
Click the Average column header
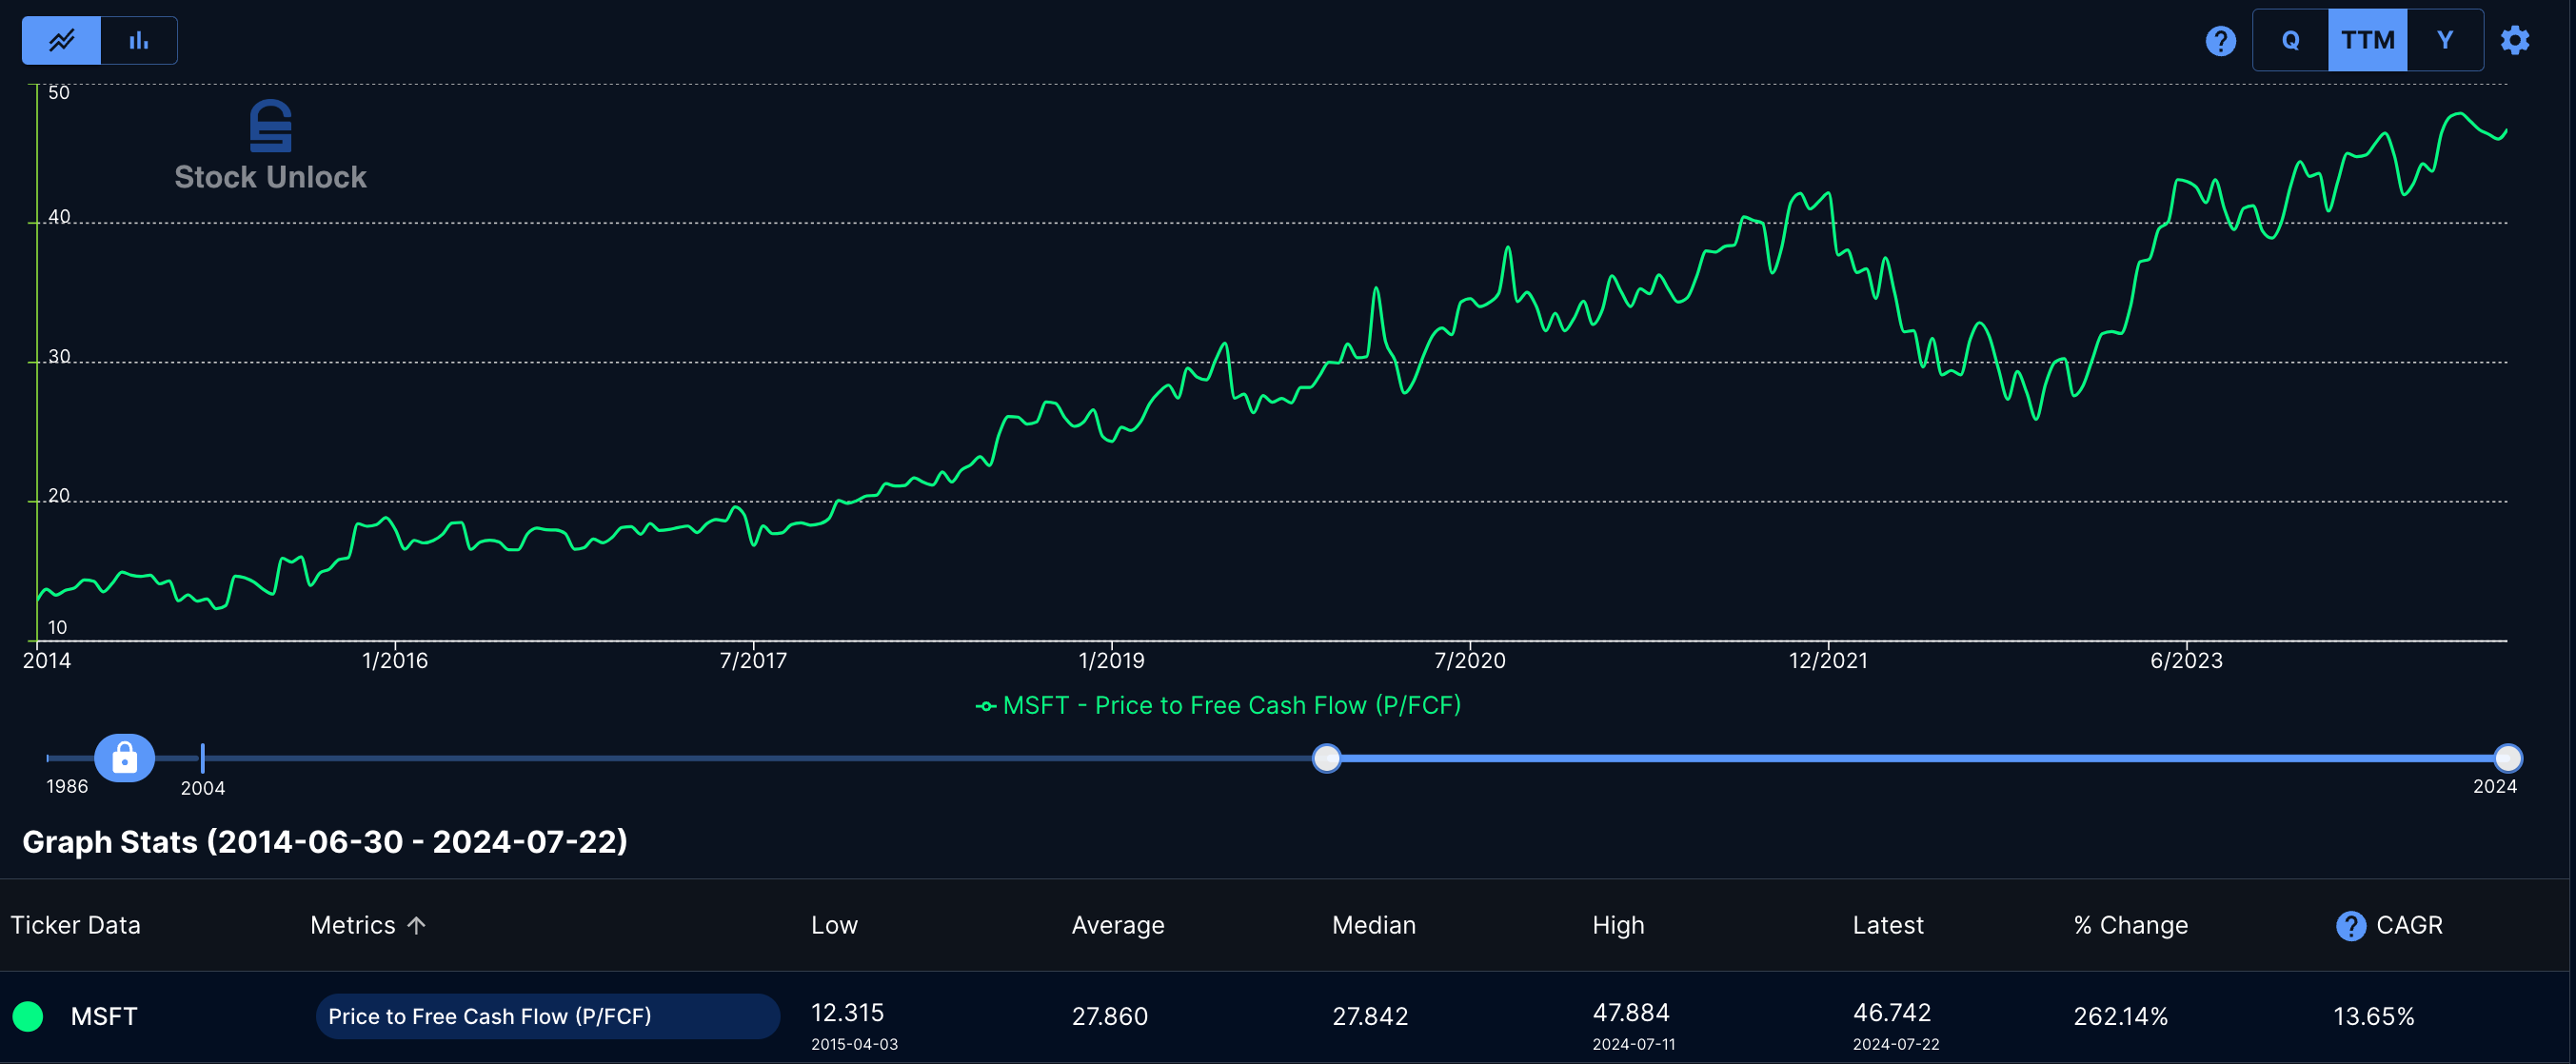click(x=1118, y=925)
